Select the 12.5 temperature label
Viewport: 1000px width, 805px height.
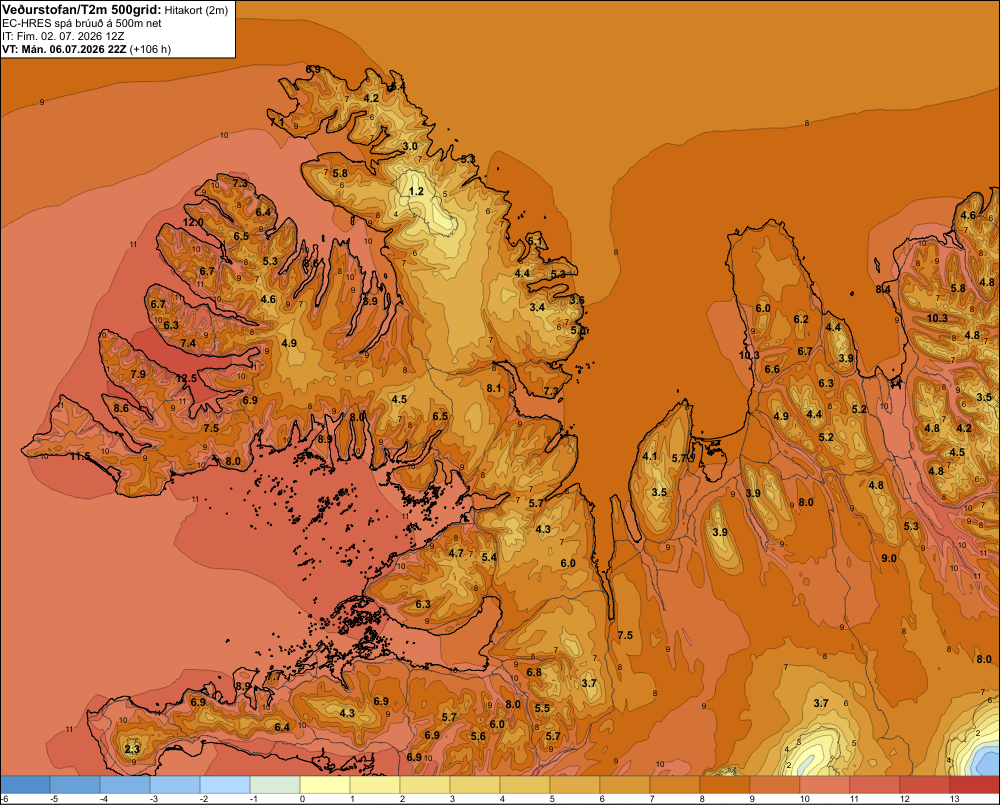tap(186, 378)
